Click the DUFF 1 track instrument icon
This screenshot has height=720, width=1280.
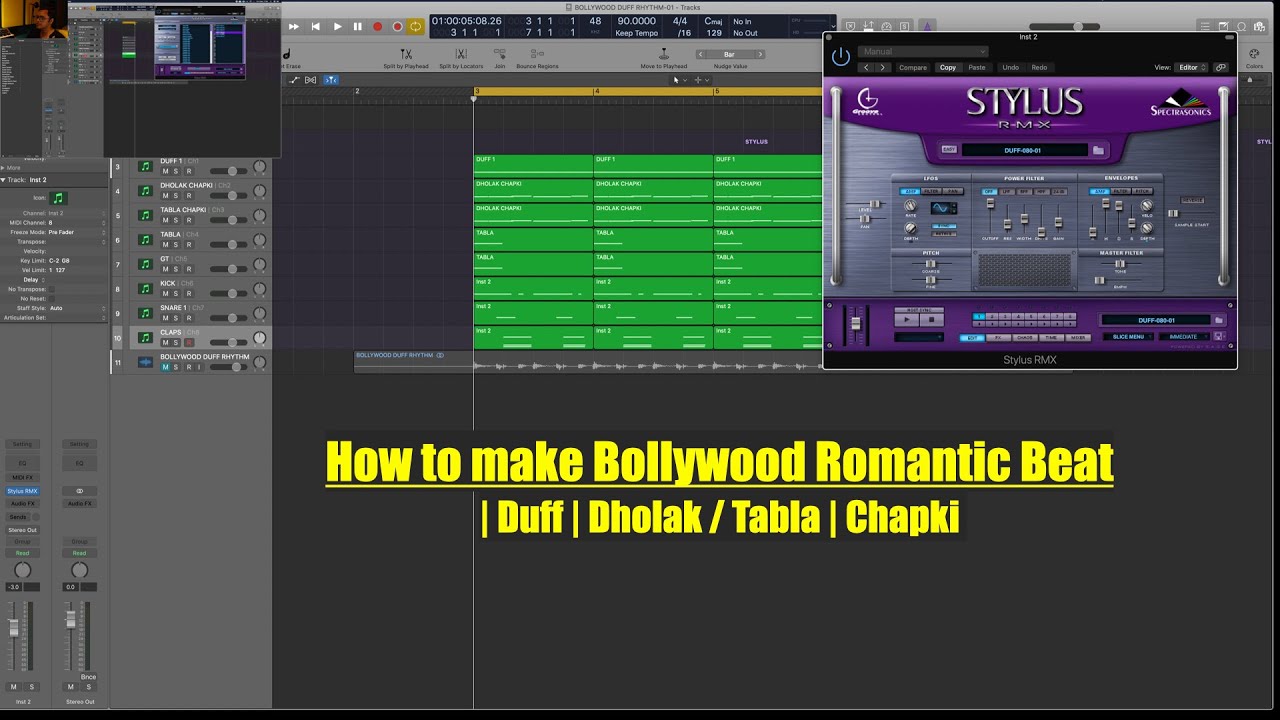pyautogui.click(x=145, y=167)
